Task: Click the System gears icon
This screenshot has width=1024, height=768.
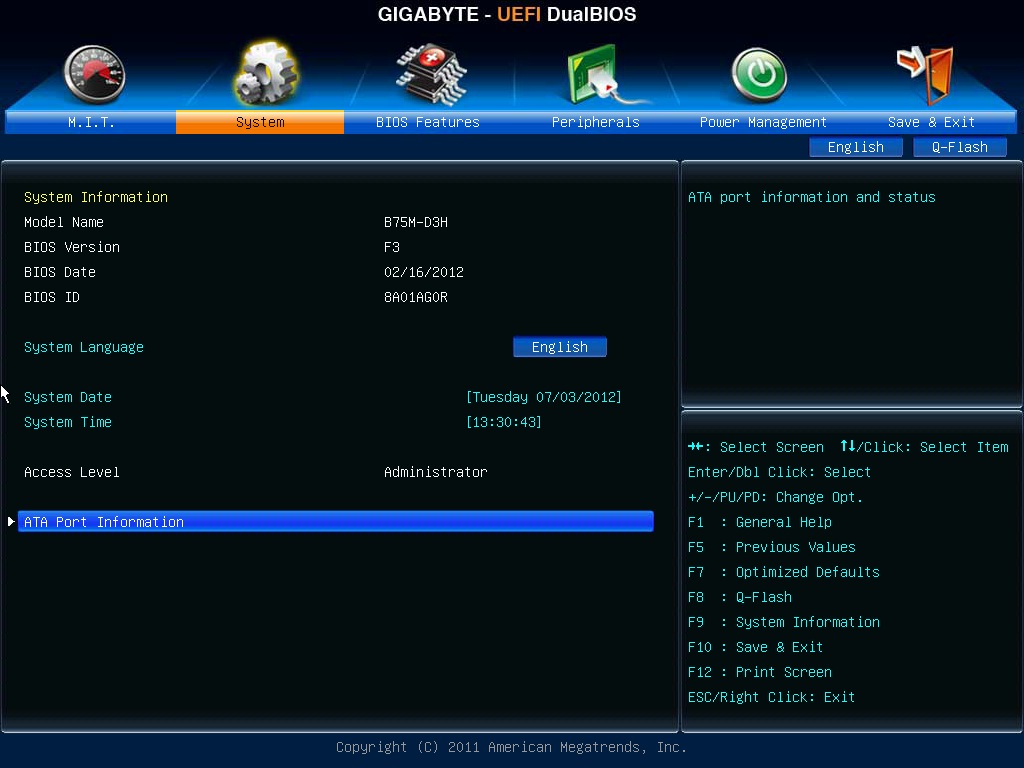Action: click(x=266, y=73)
